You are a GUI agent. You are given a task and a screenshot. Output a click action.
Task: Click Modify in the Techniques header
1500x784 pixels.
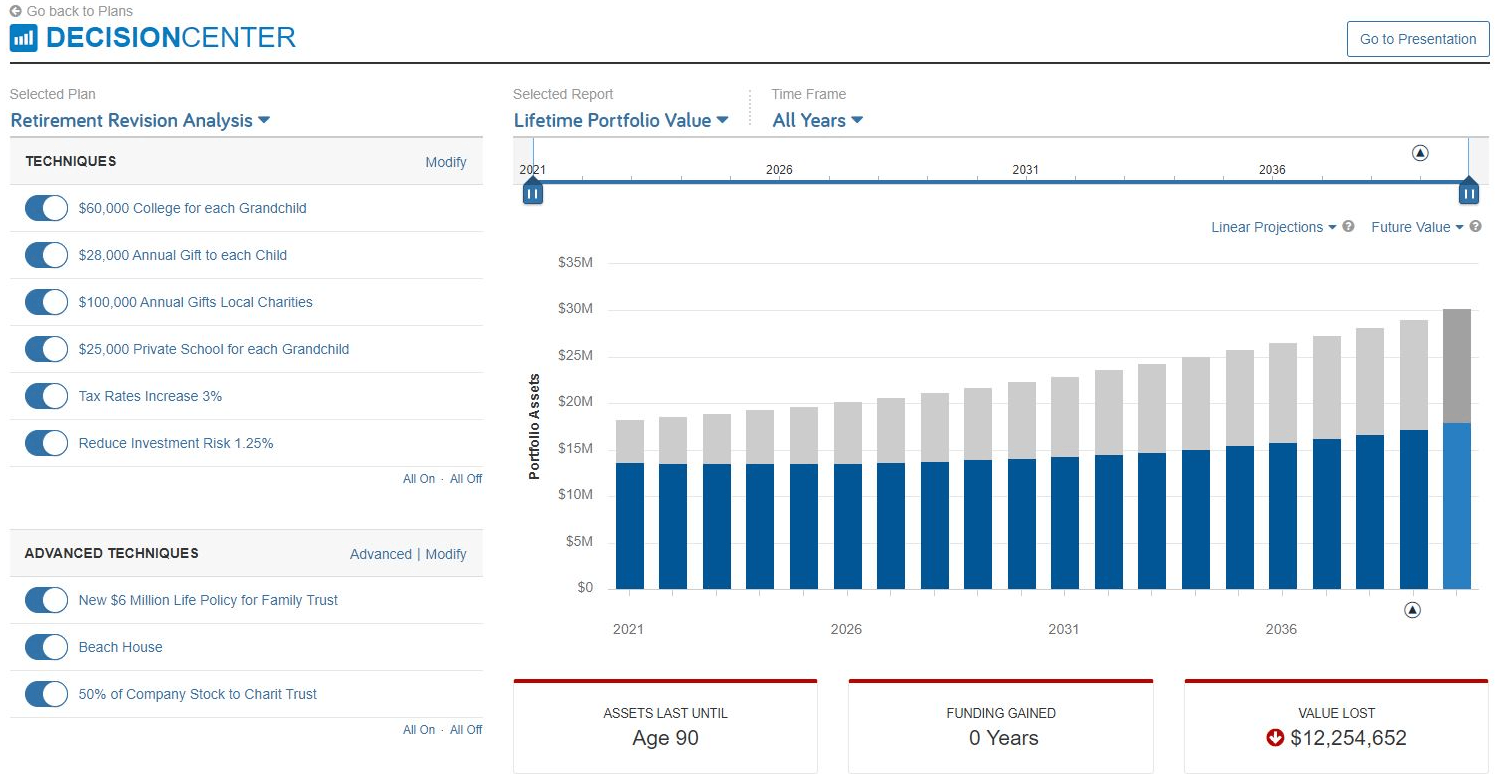point(446,162)
